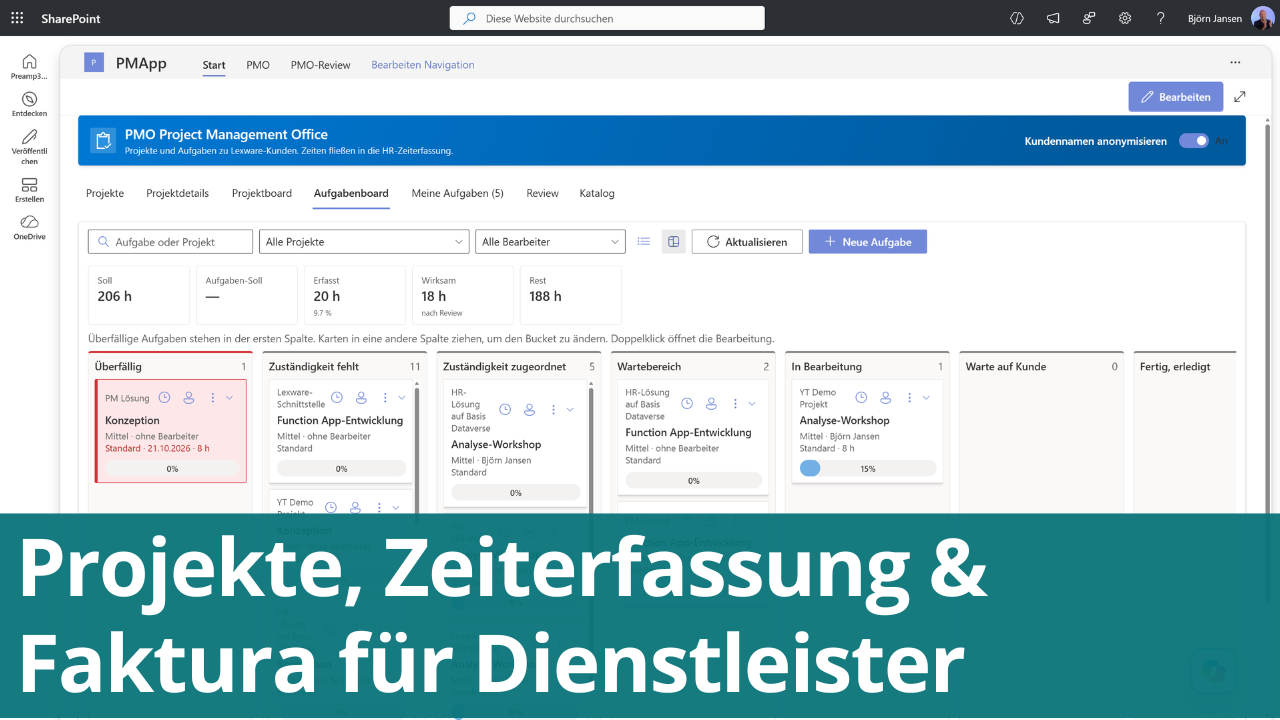Open three-dot menu on Lexware-Schnittstelle card

(x=385, y=397)
